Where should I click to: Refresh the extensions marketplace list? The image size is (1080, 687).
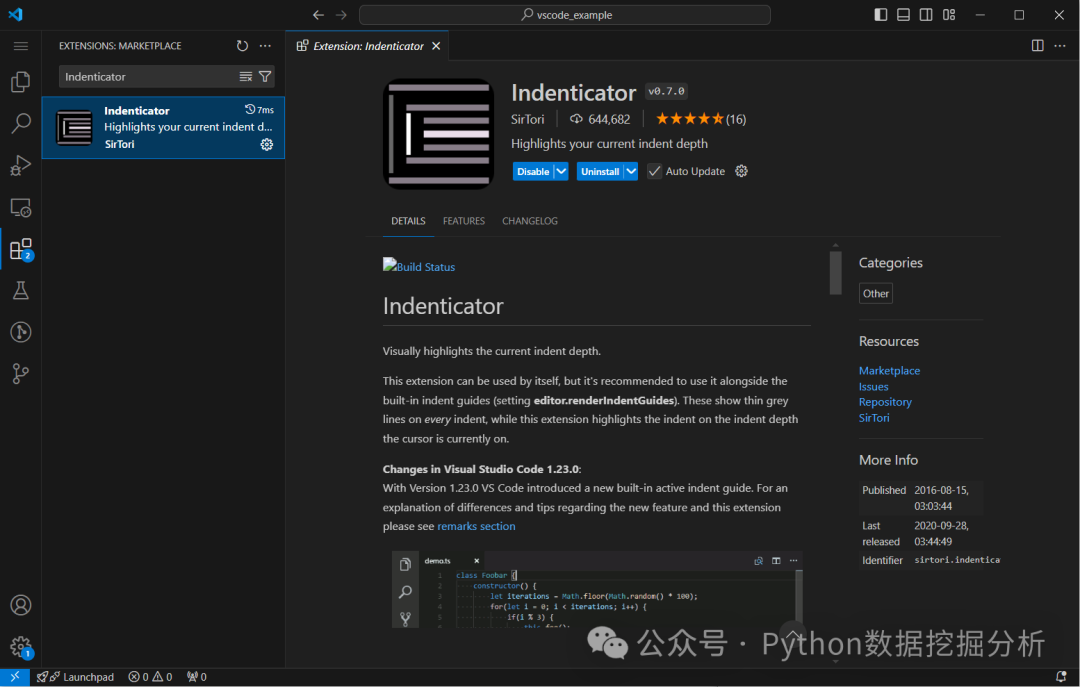pyautogui.click(x=242, y=46)
